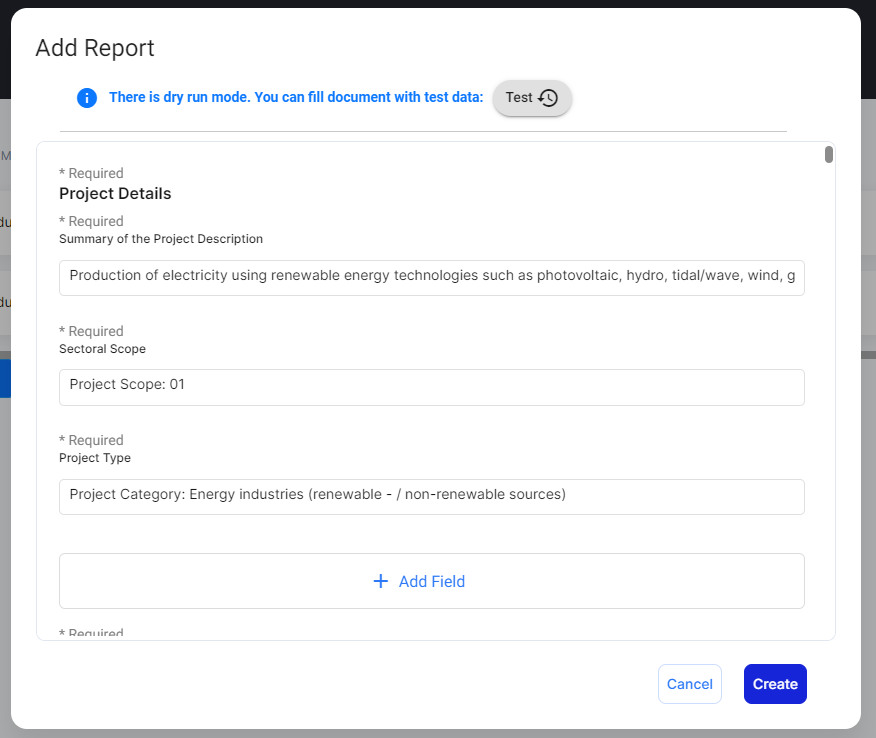Screen dimensions: 876x738
Task: Click the Sectoral Scope input box
Action: (432, 387)
